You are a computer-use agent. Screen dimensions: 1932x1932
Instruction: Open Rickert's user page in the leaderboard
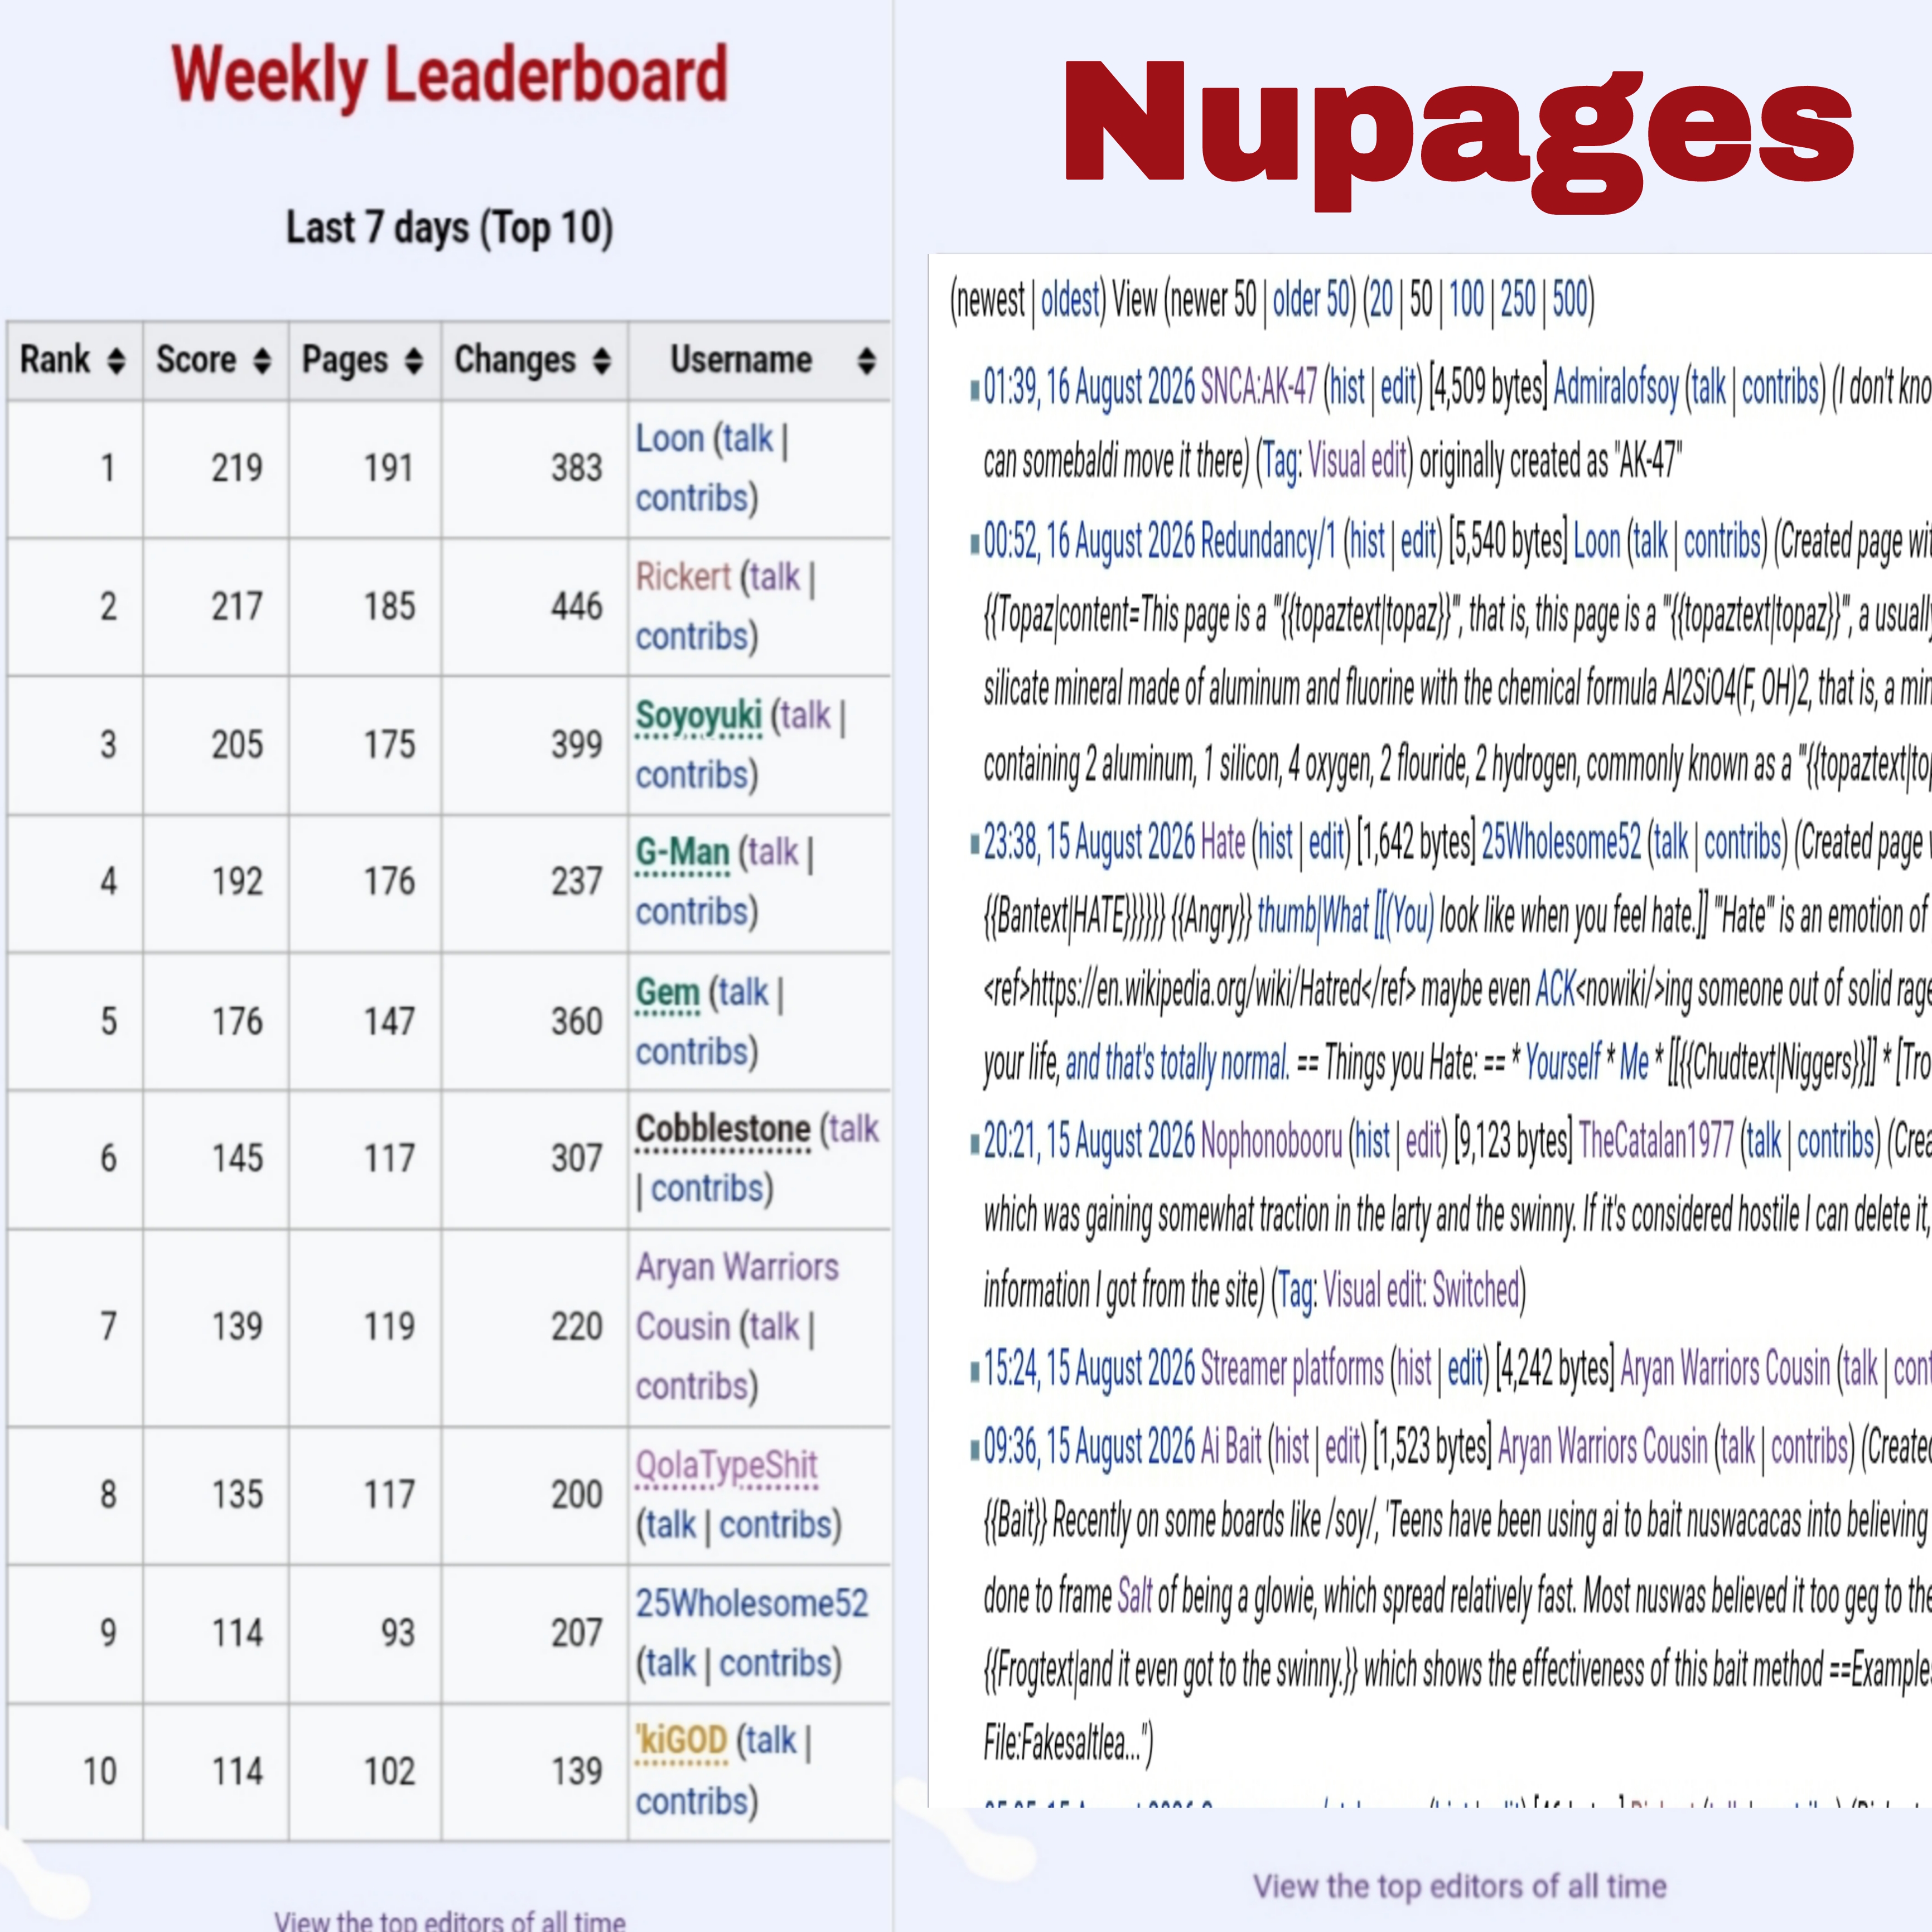point(683,577)
